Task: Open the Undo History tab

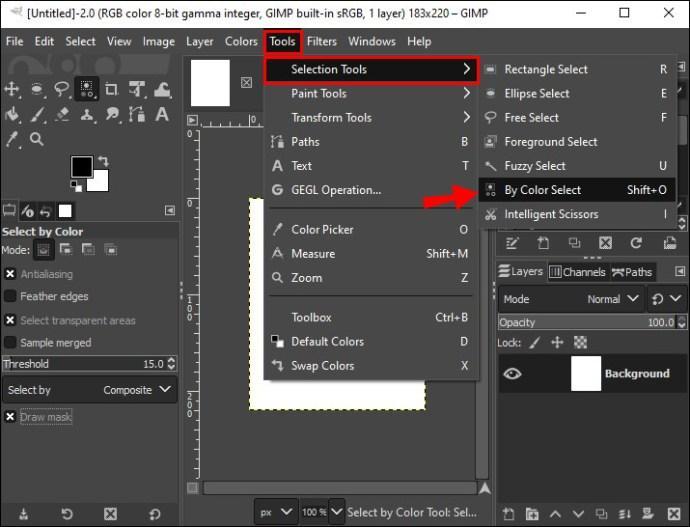Action: (x=45, y=212)
